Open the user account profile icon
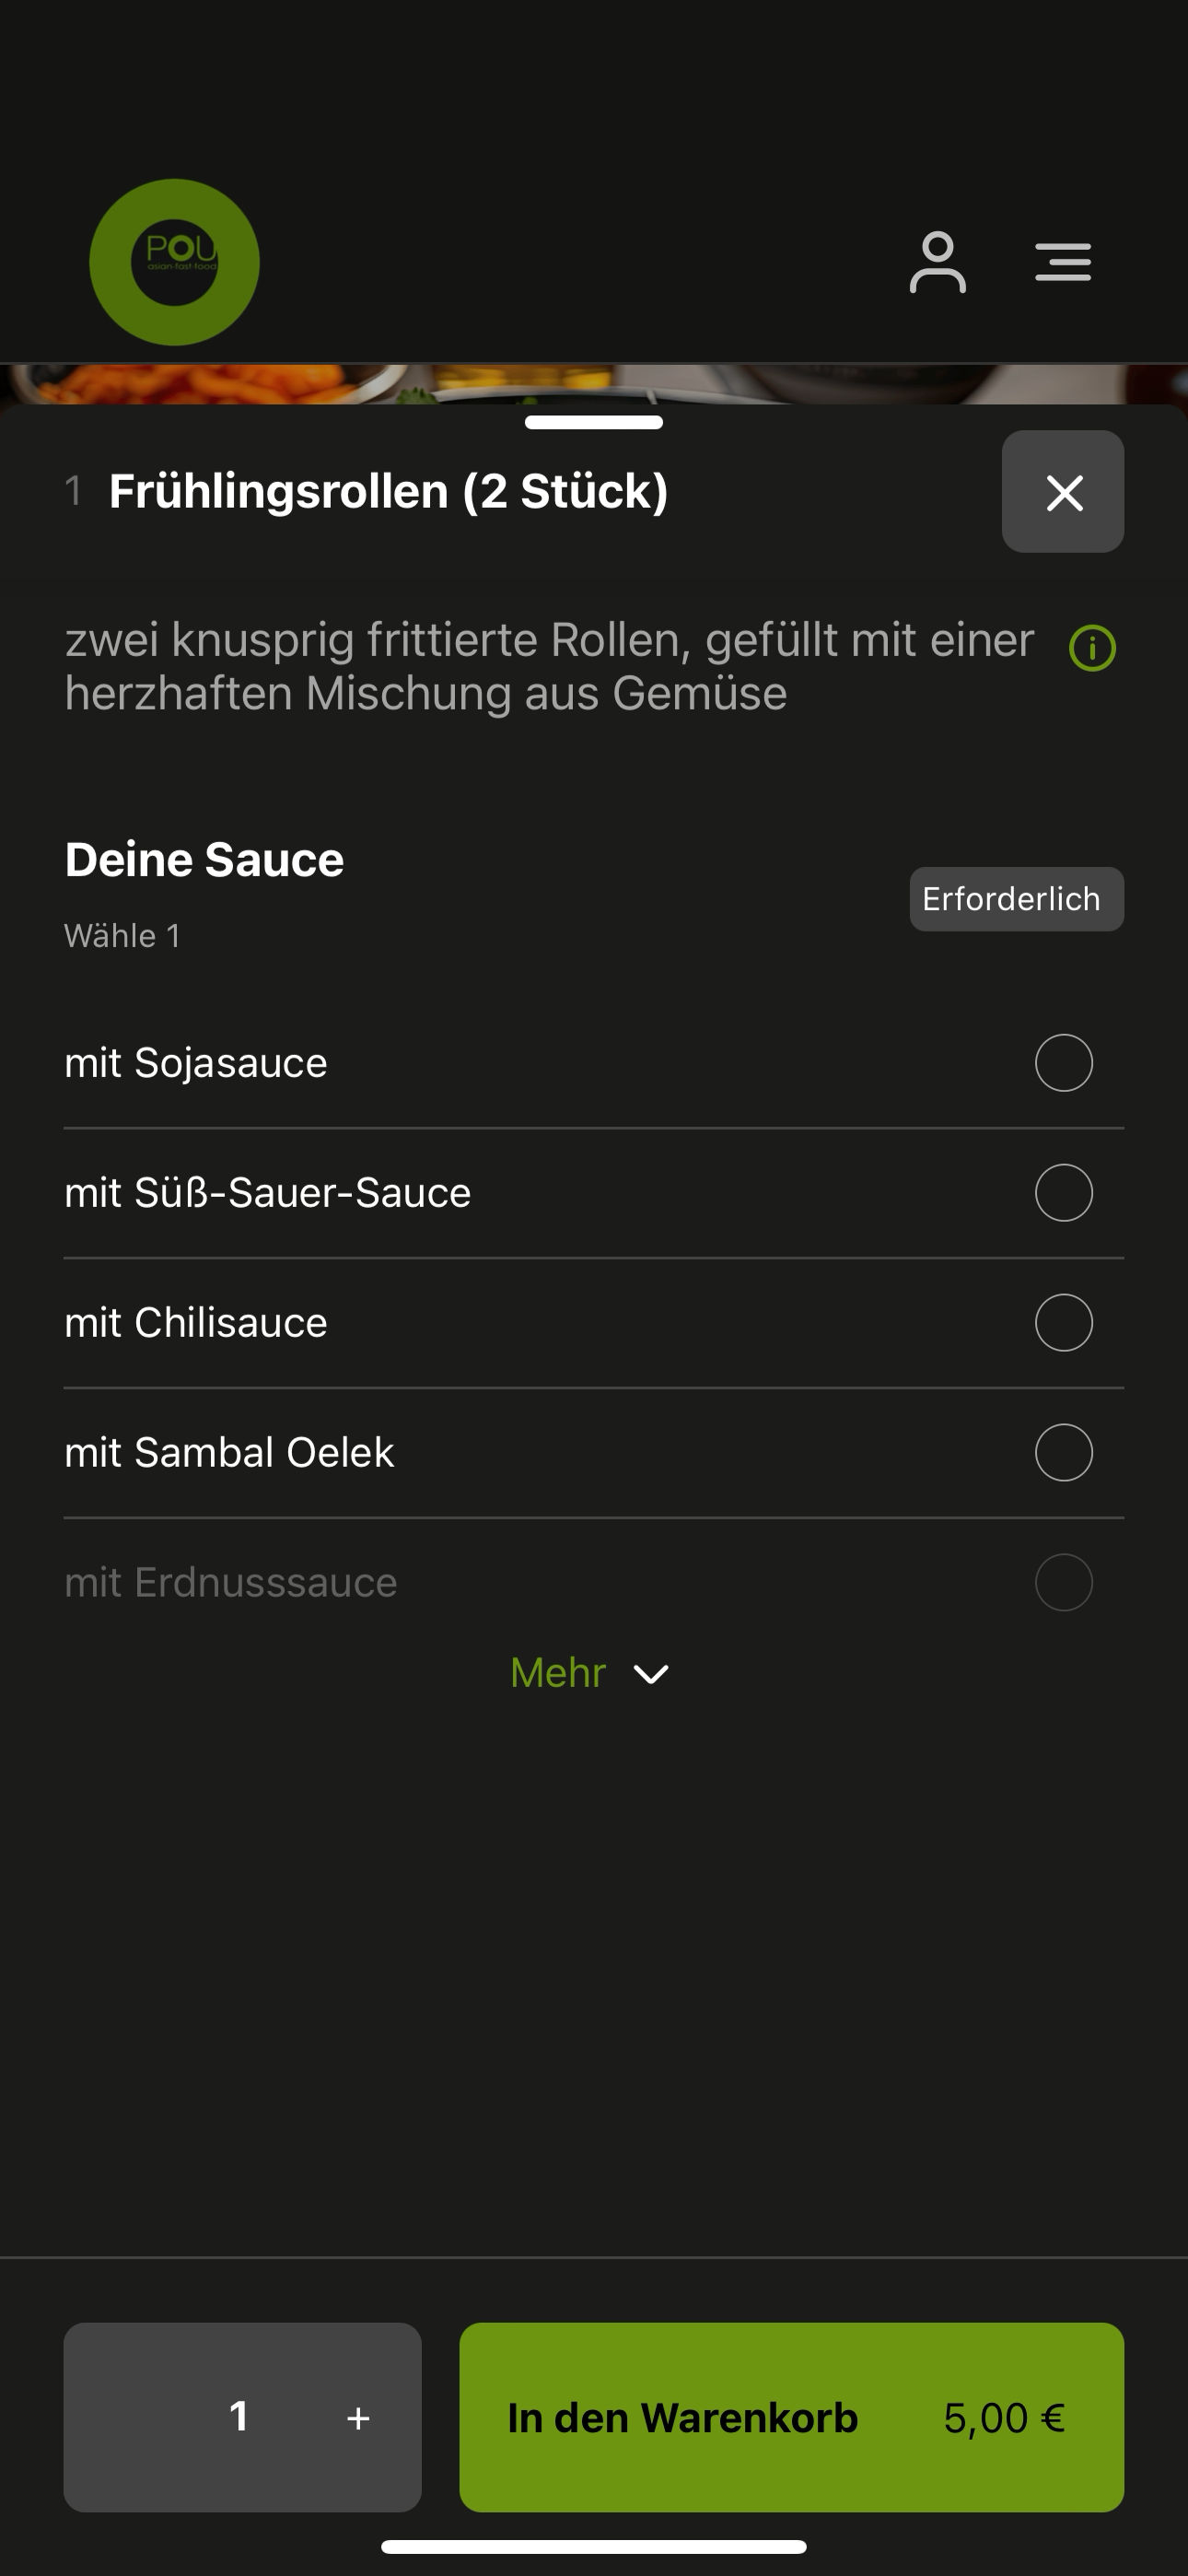Image resolution: width=1188 pixels, height=2576 pixels. pos(937,262)
